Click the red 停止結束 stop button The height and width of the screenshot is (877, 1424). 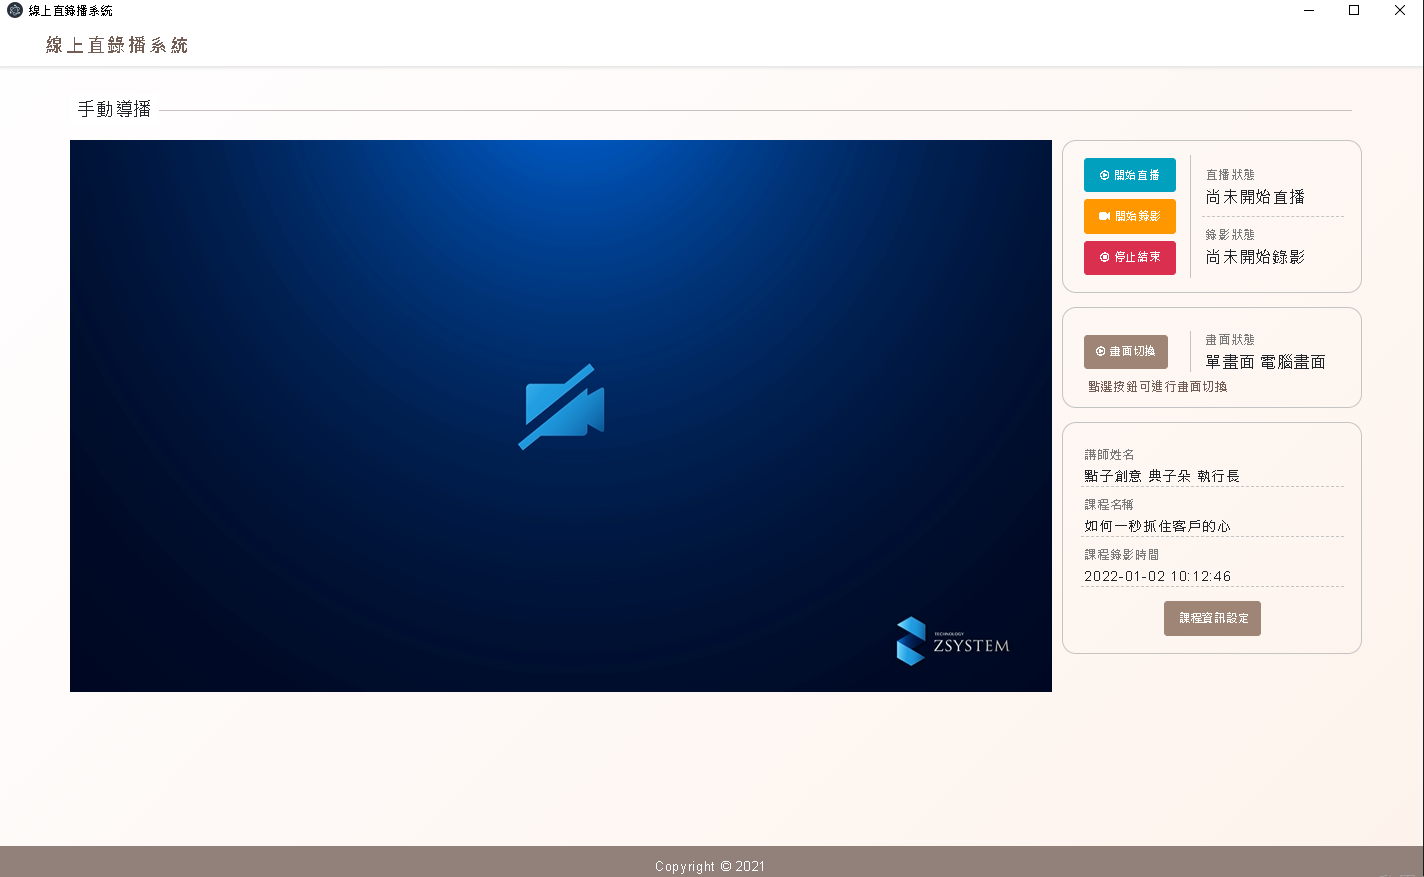[x=1130, y=257]
